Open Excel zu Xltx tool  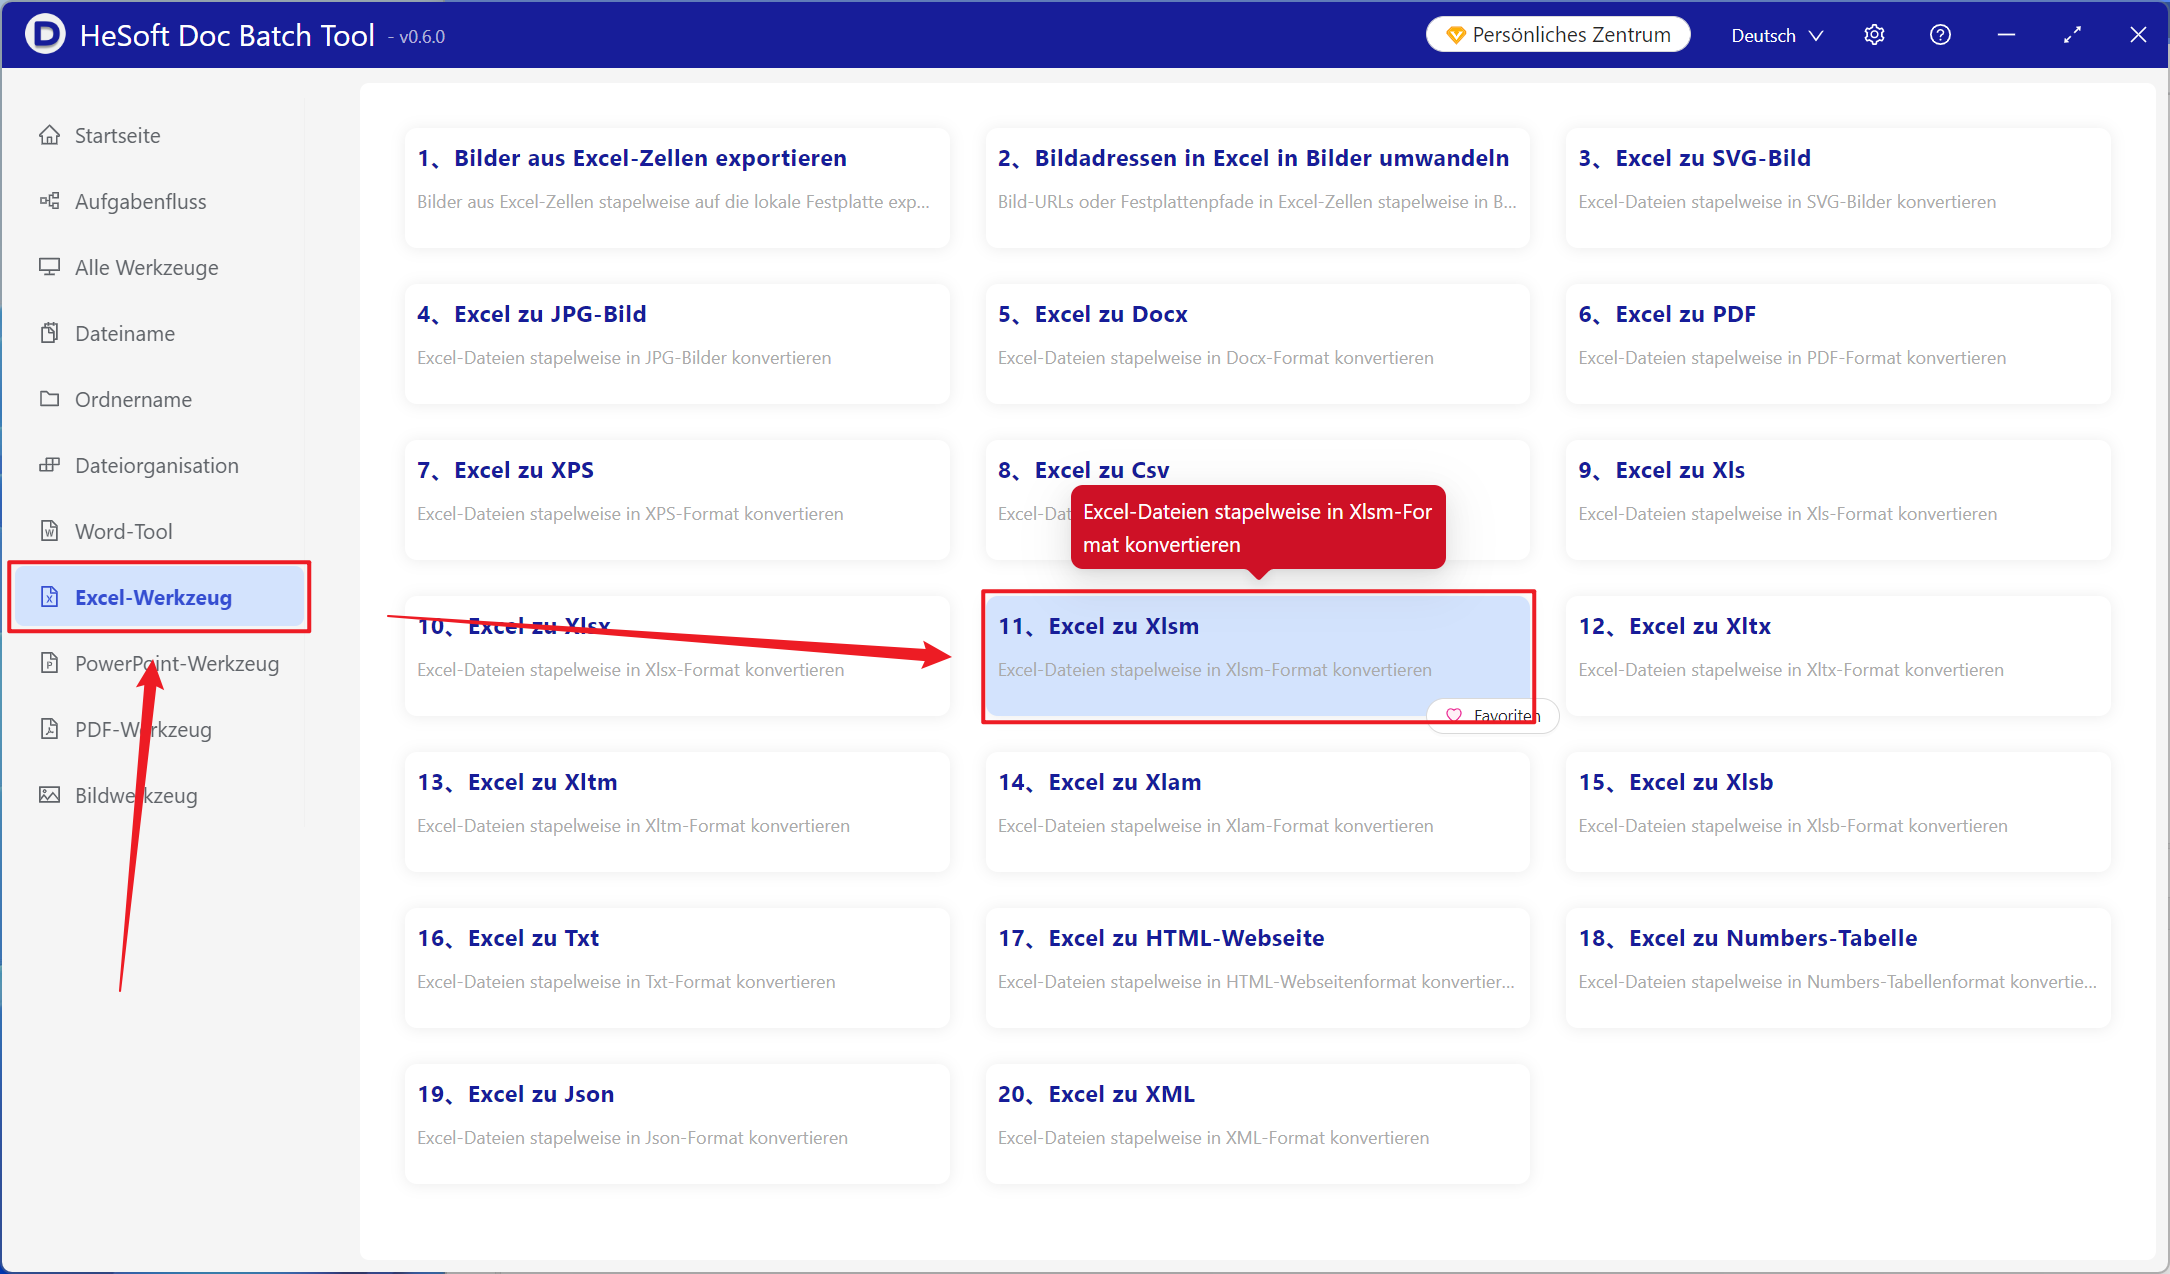point(1838,656)
